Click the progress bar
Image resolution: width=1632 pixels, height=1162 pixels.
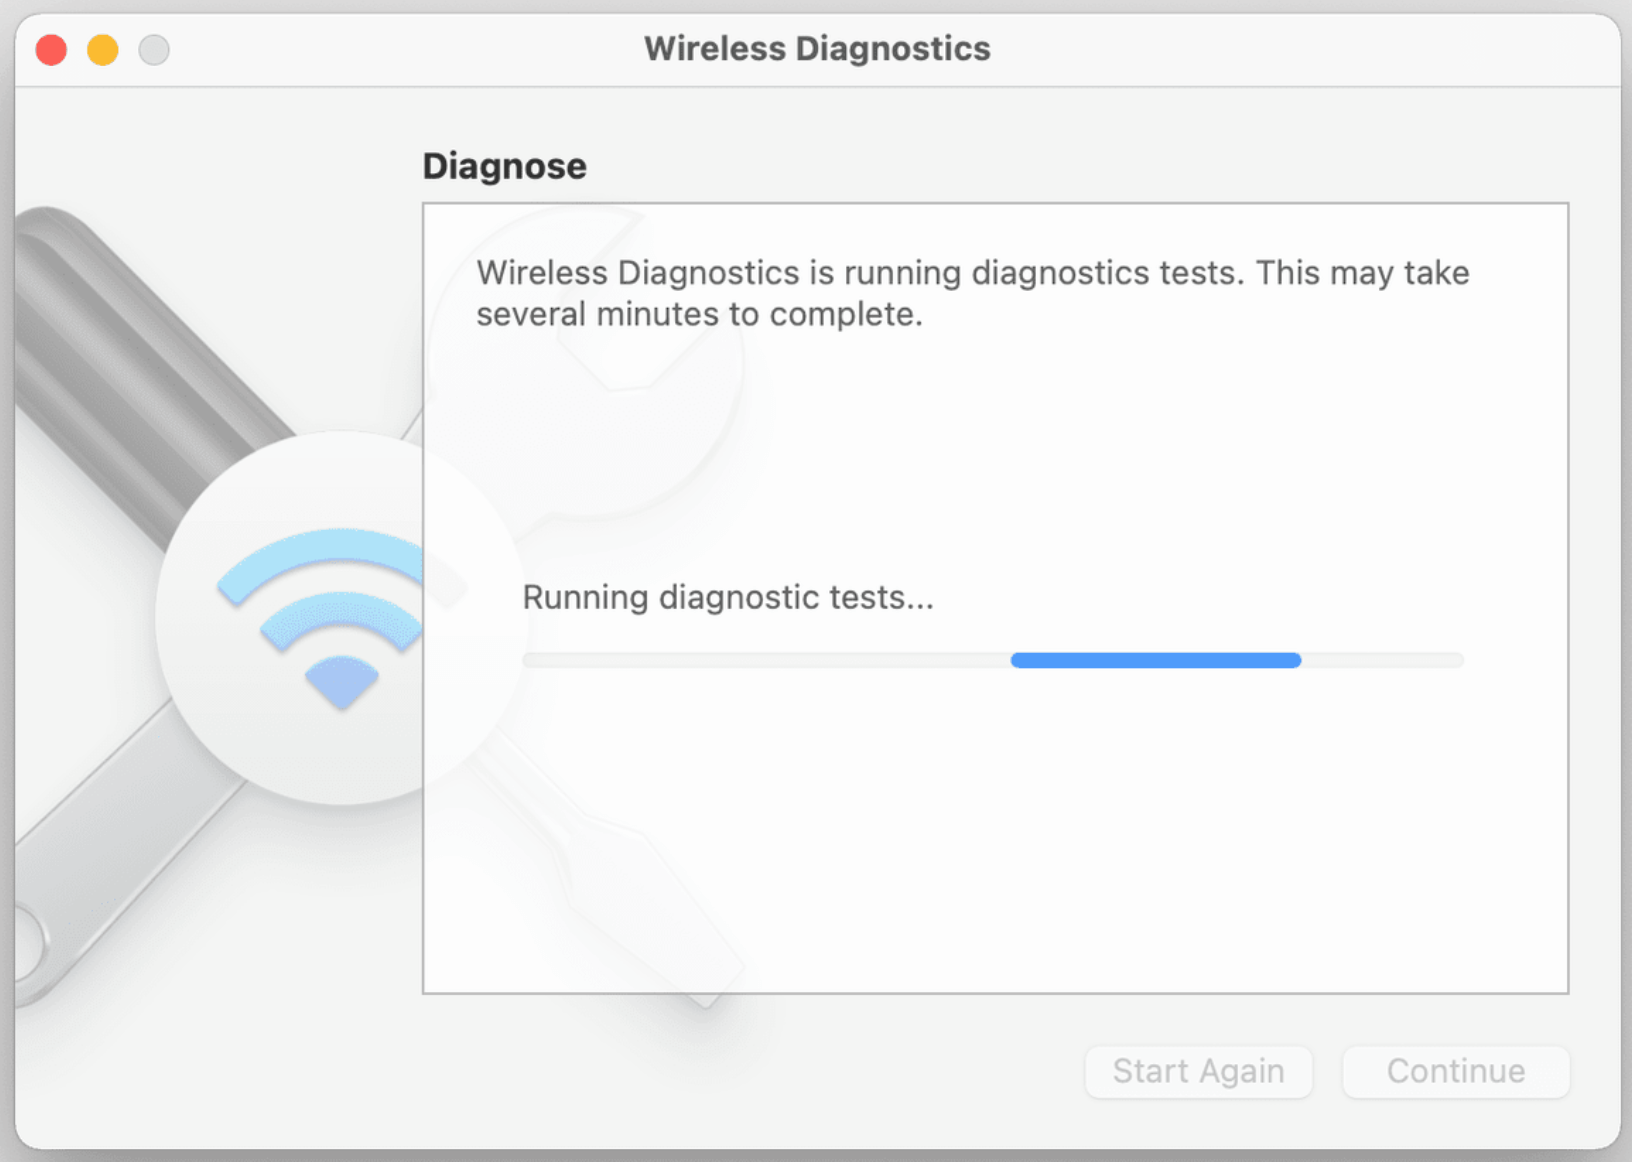coord(993,660)
